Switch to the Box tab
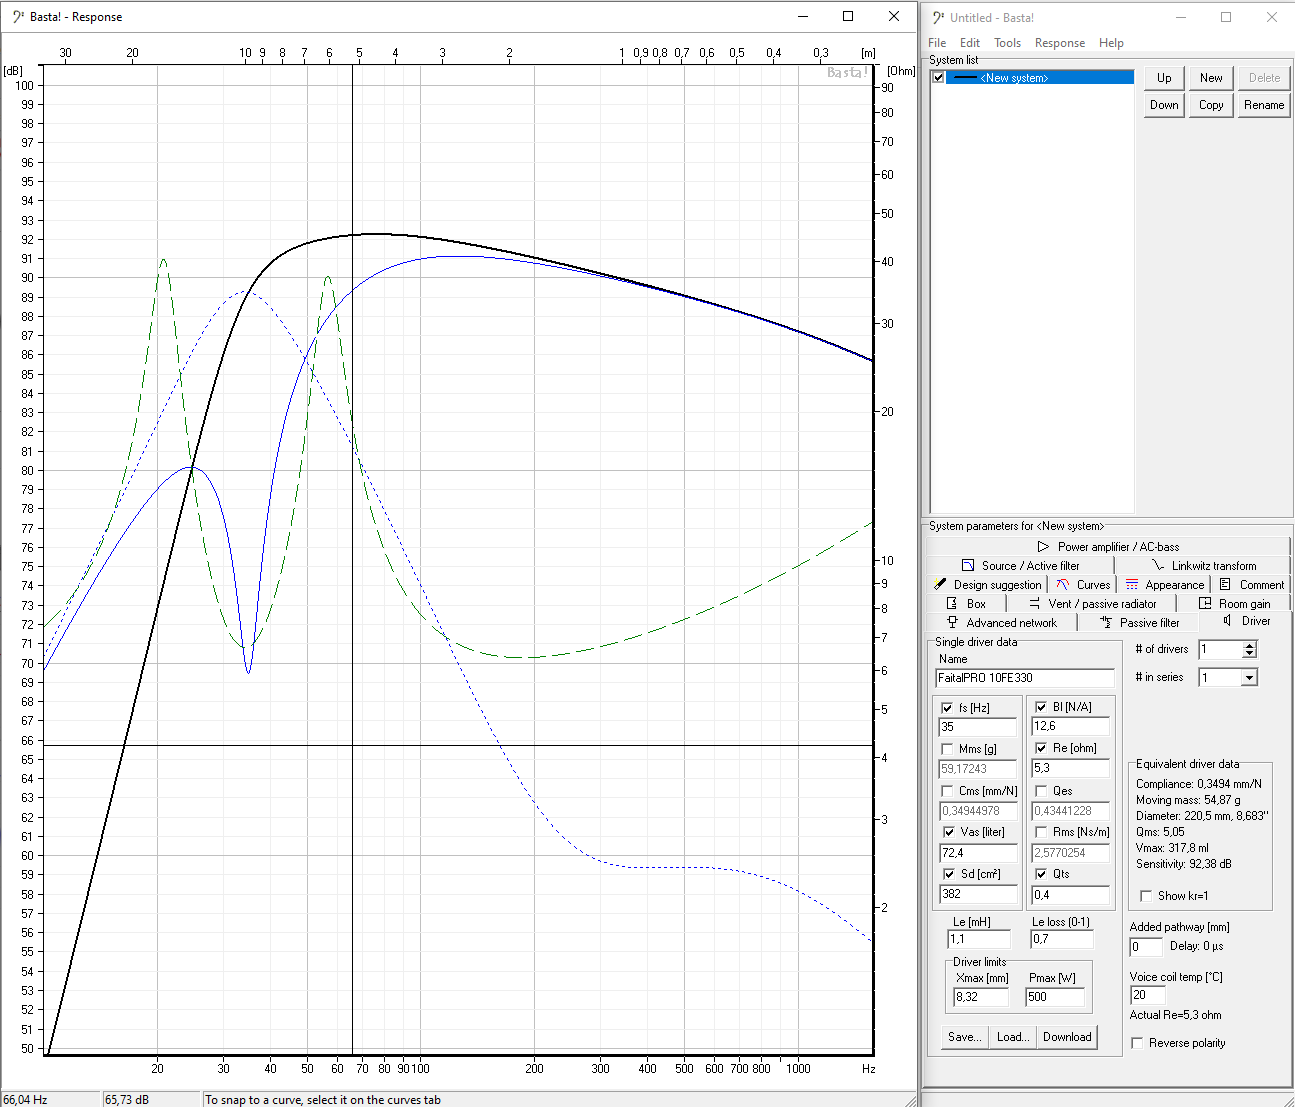Viewport: 1295px width, 1107px height. (966, 604)
